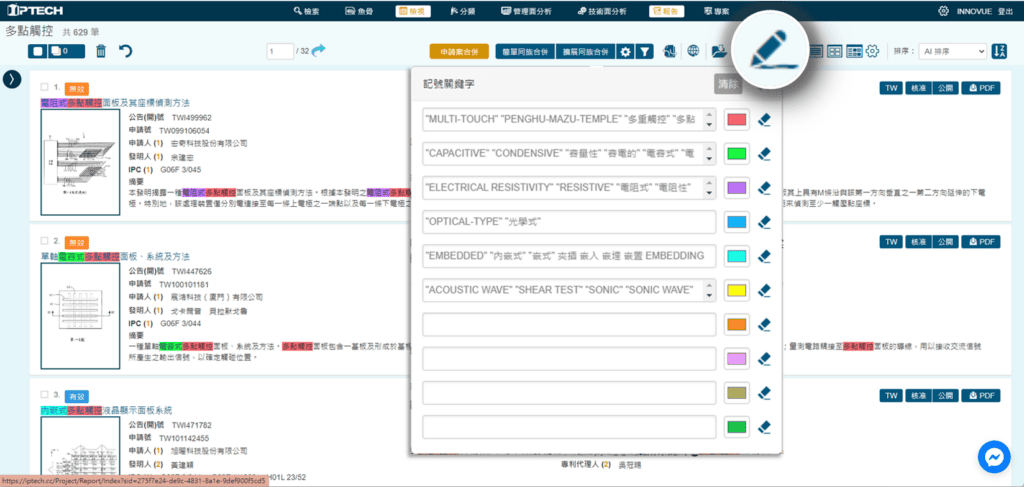Click the highlighter pen keyword marking icon

(x=769, y=49)
